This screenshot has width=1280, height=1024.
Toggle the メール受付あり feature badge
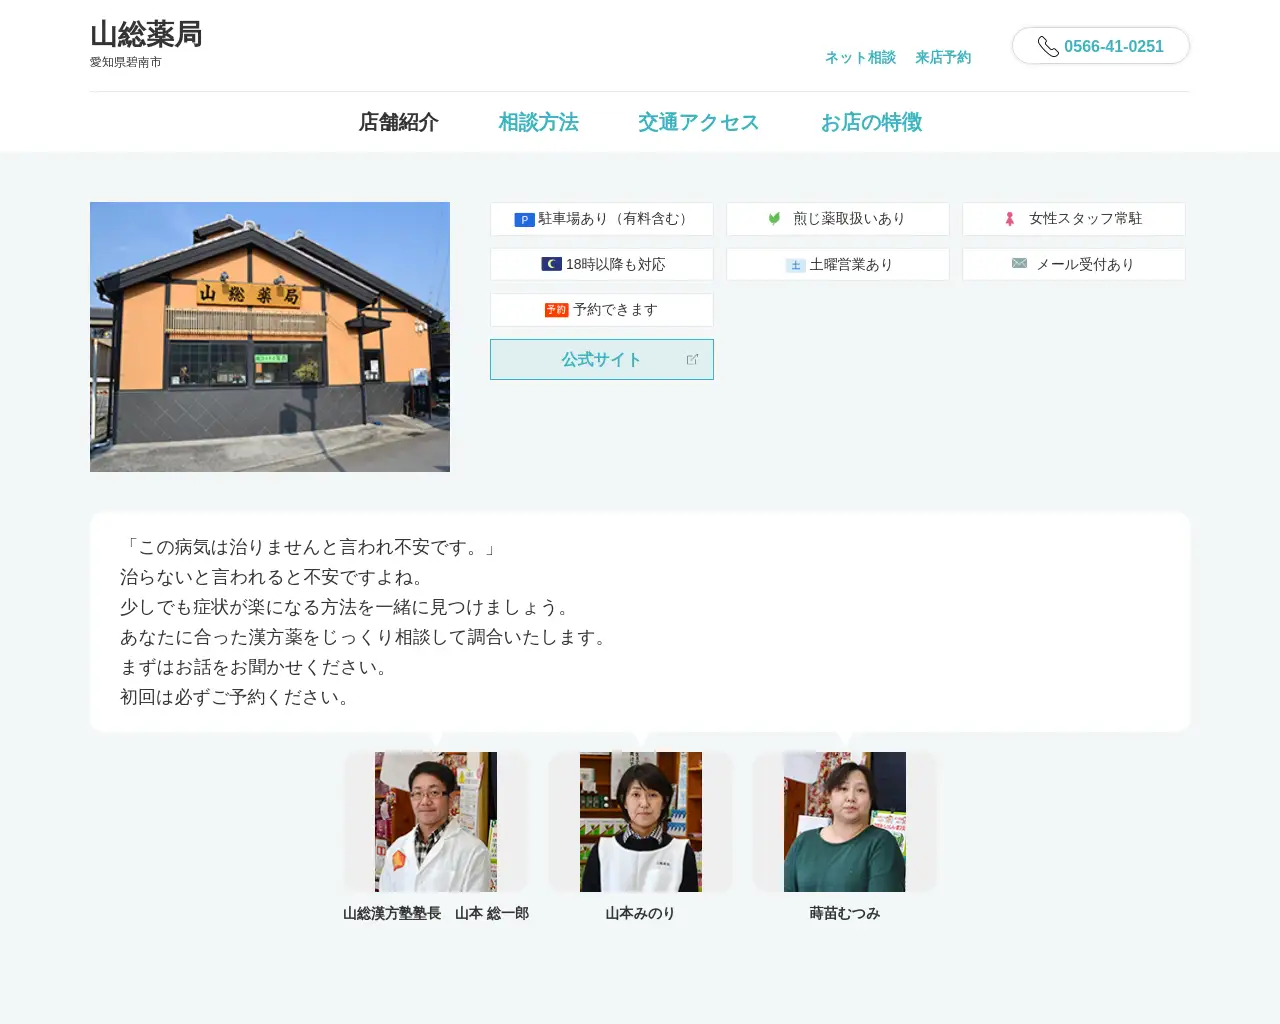coord(1073,263)
